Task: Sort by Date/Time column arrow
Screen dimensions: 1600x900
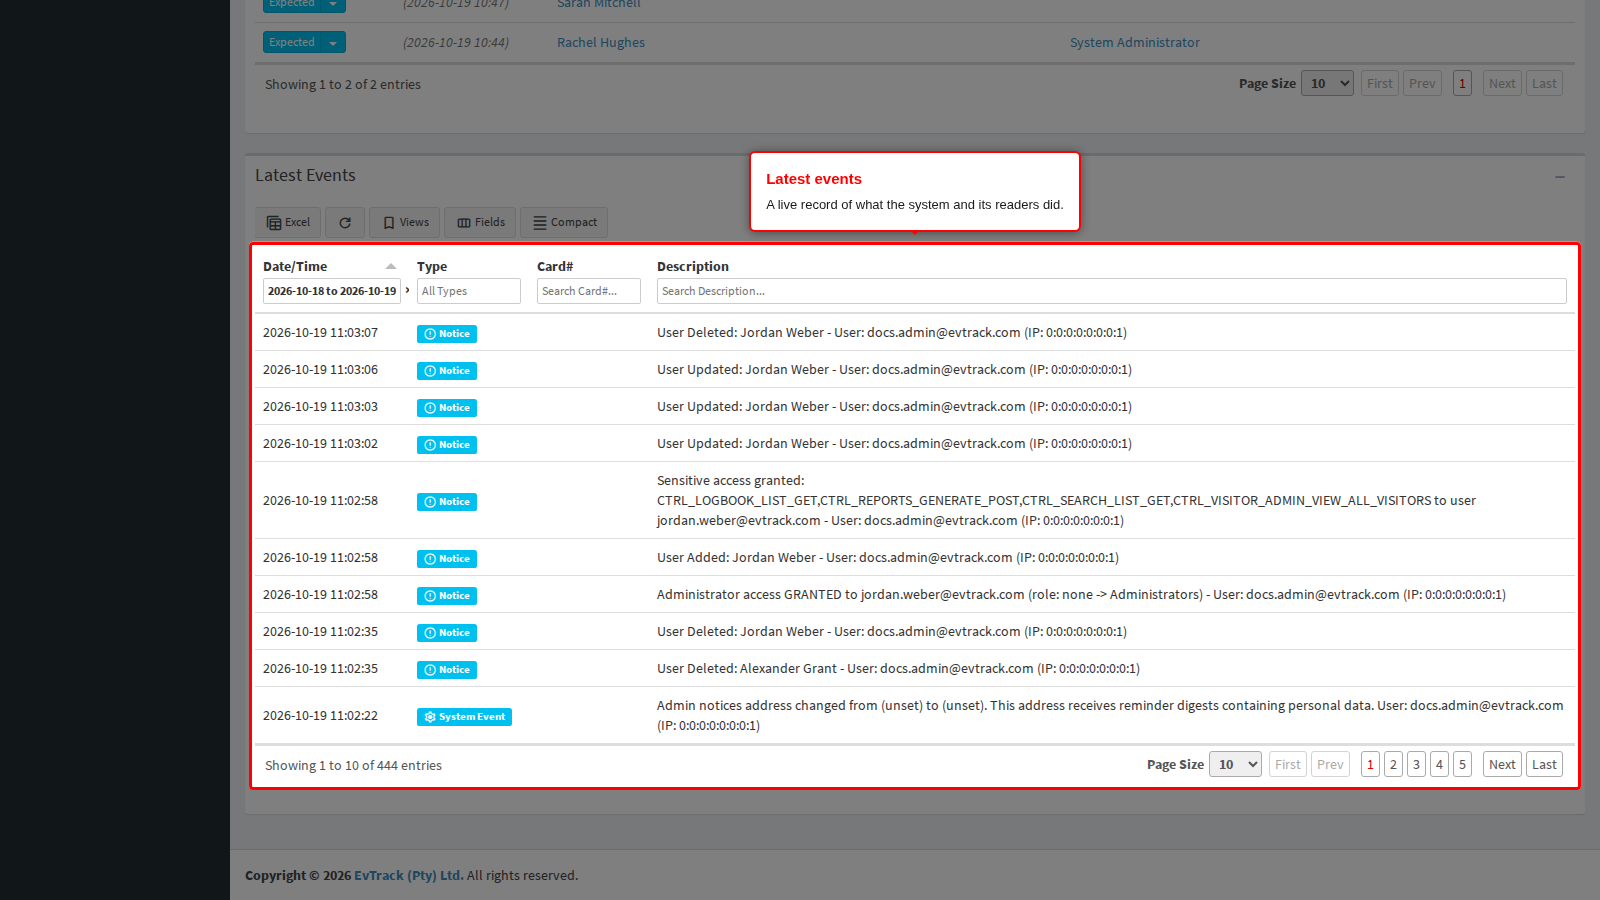Action: click(x=391, y=266)
